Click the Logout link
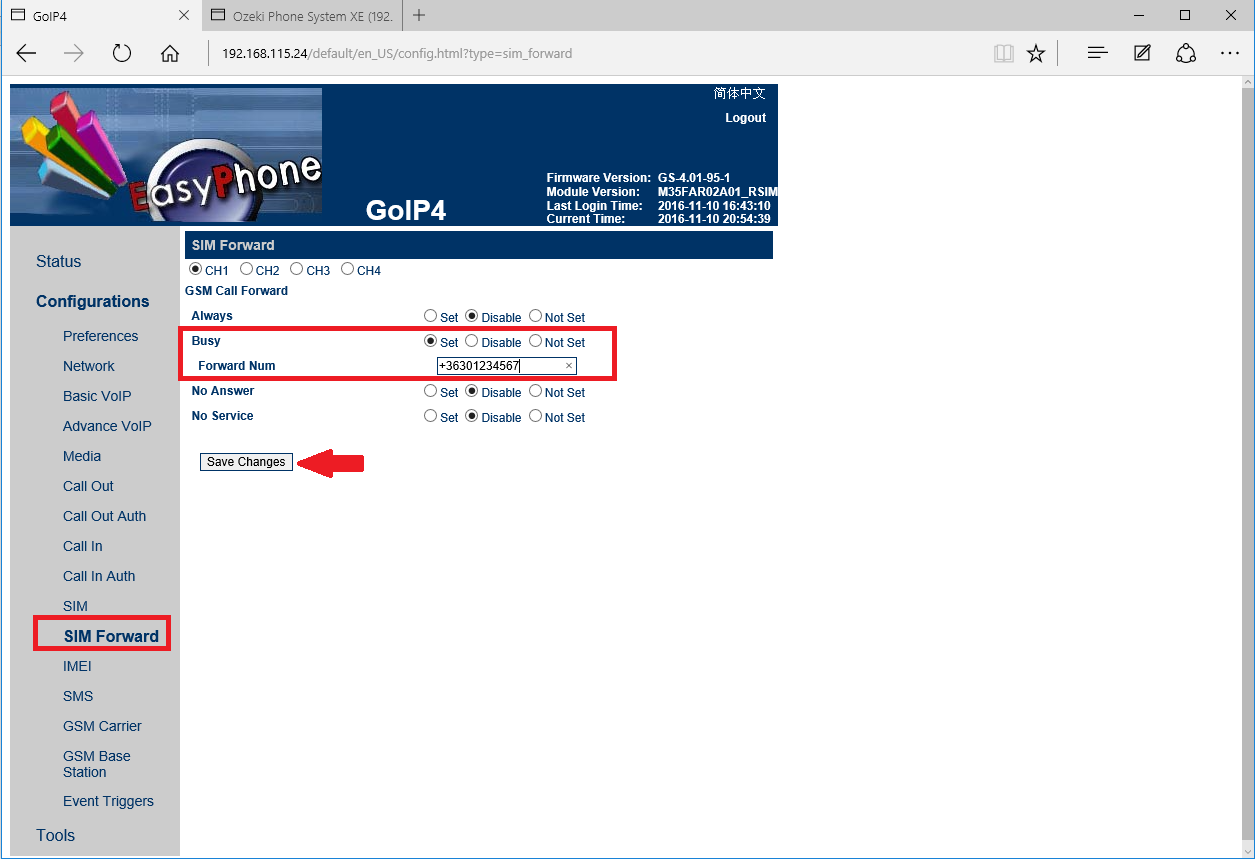Image resolution: width=1255 pixels, height=859 pixels. tap(745, 118)
